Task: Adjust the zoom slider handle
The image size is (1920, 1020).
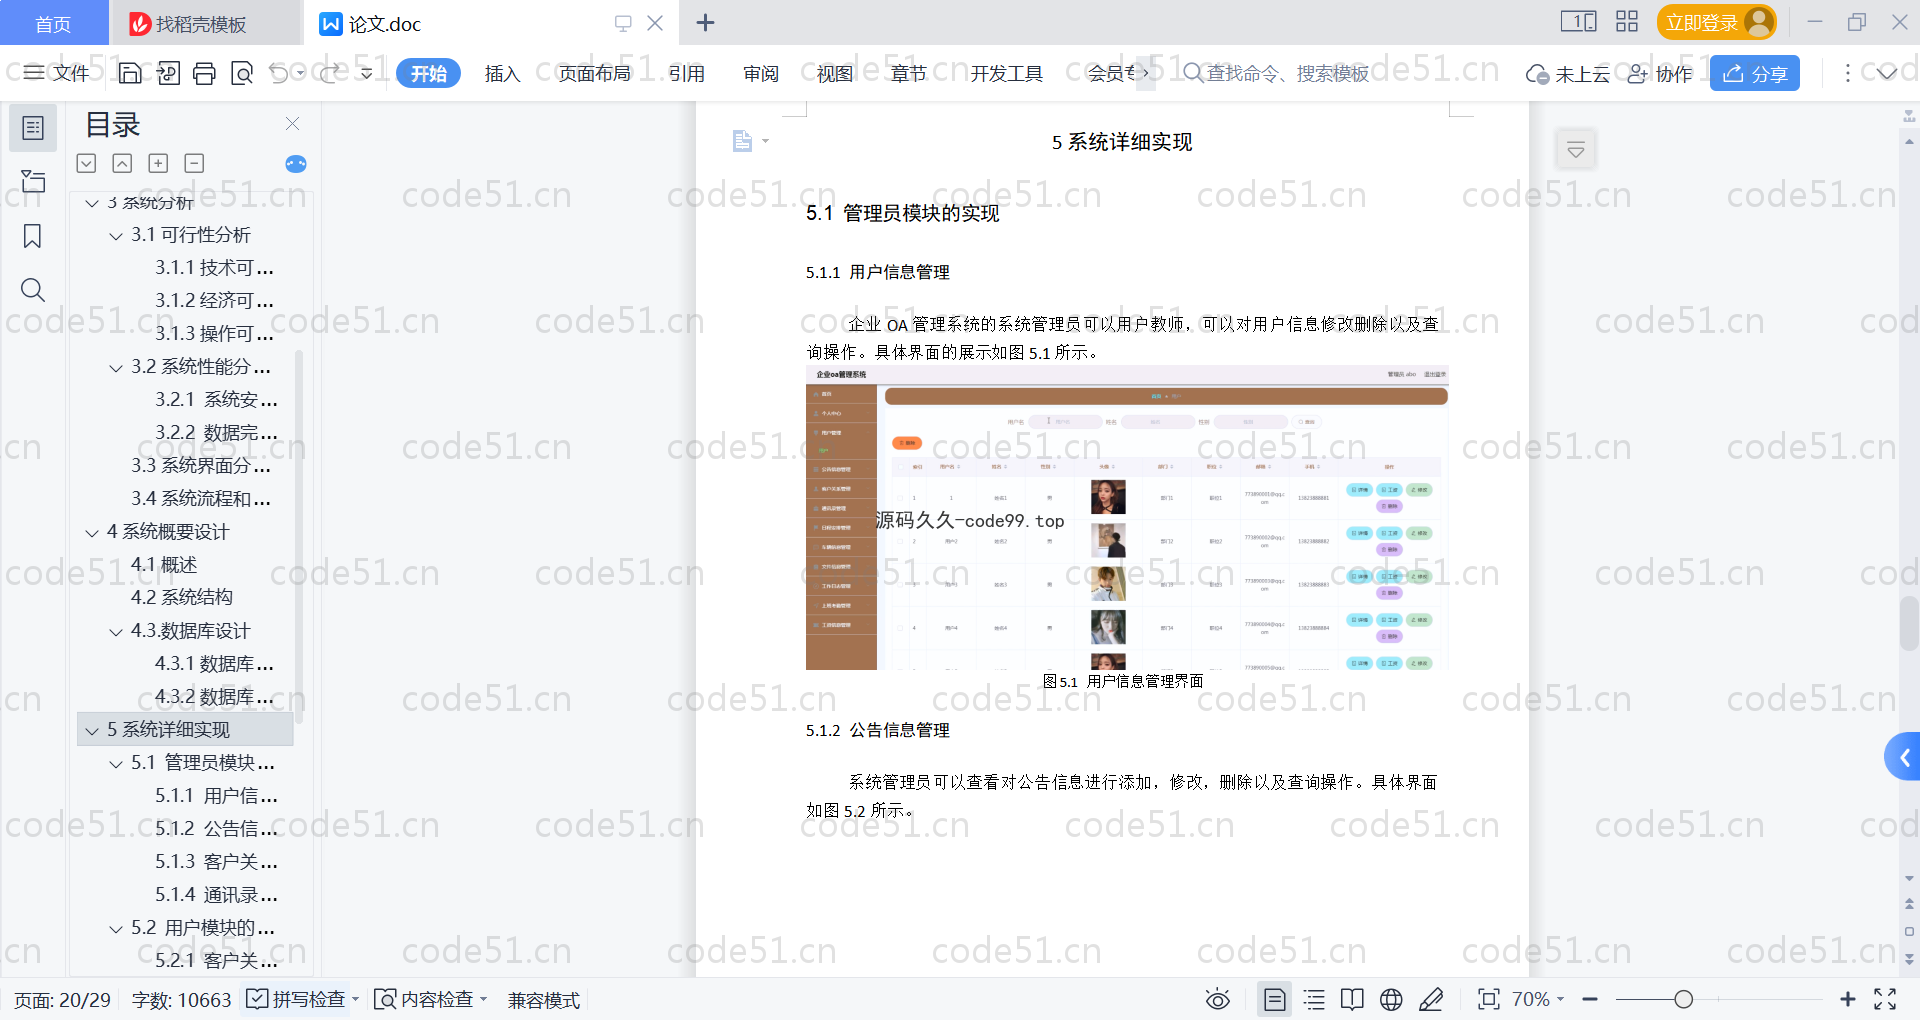Action: (1684, 999)
